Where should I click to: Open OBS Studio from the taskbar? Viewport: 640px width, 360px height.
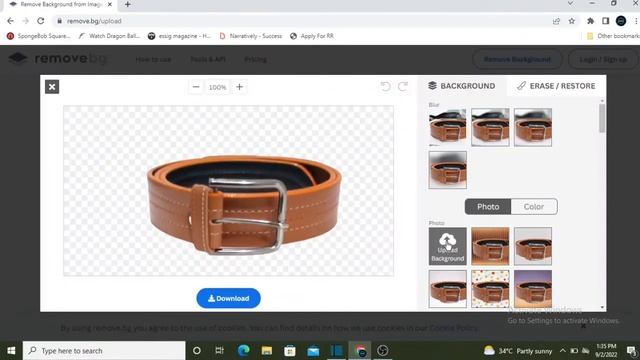[383, 351]
